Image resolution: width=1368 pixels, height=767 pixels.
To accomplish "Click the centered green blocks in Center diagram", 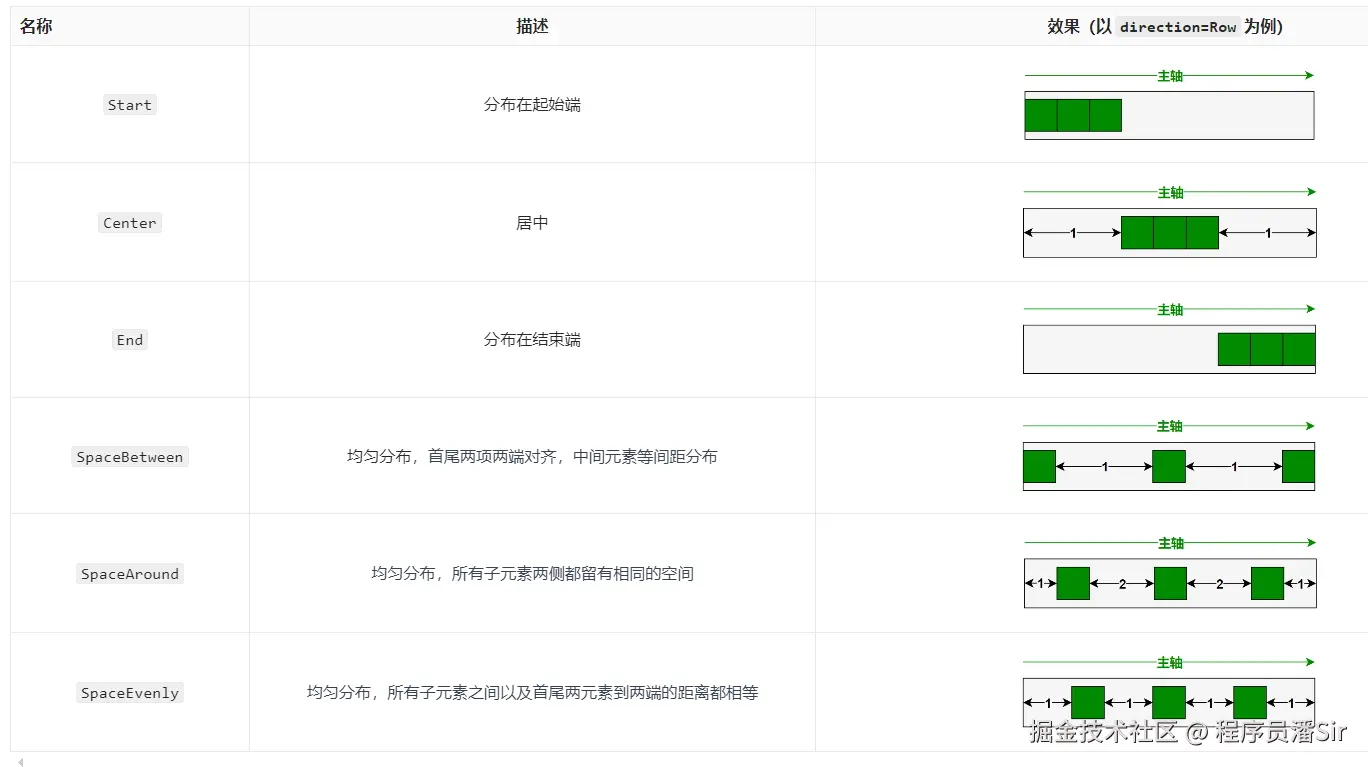I will 1168,232.
